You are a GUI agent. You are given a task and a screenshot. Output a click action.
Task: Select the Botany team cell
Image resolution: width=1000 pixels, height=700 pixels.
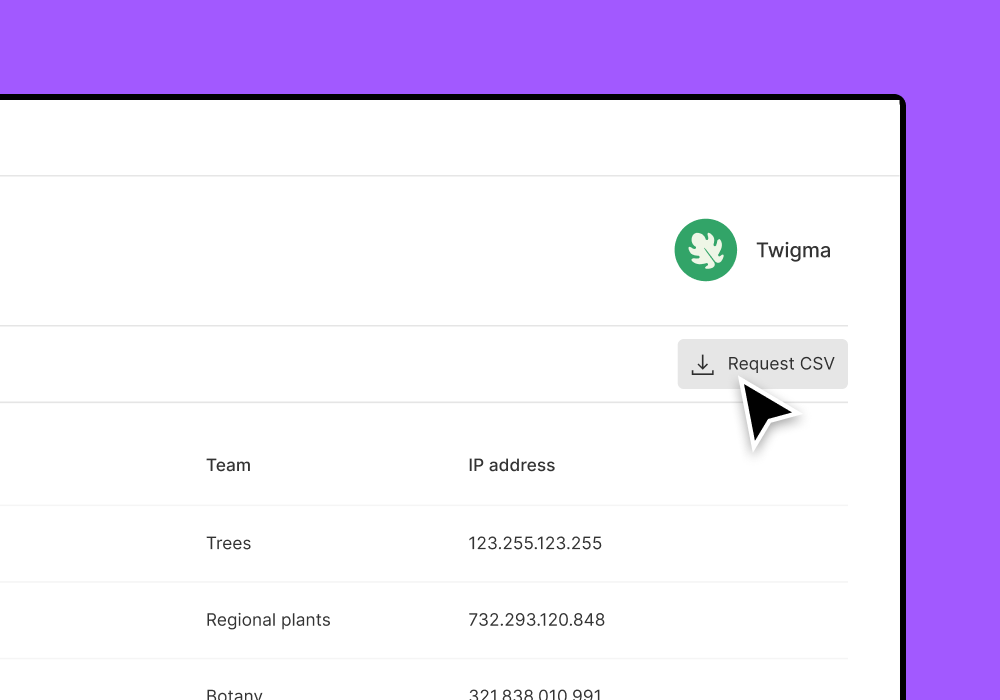click(x=234, y=694)
